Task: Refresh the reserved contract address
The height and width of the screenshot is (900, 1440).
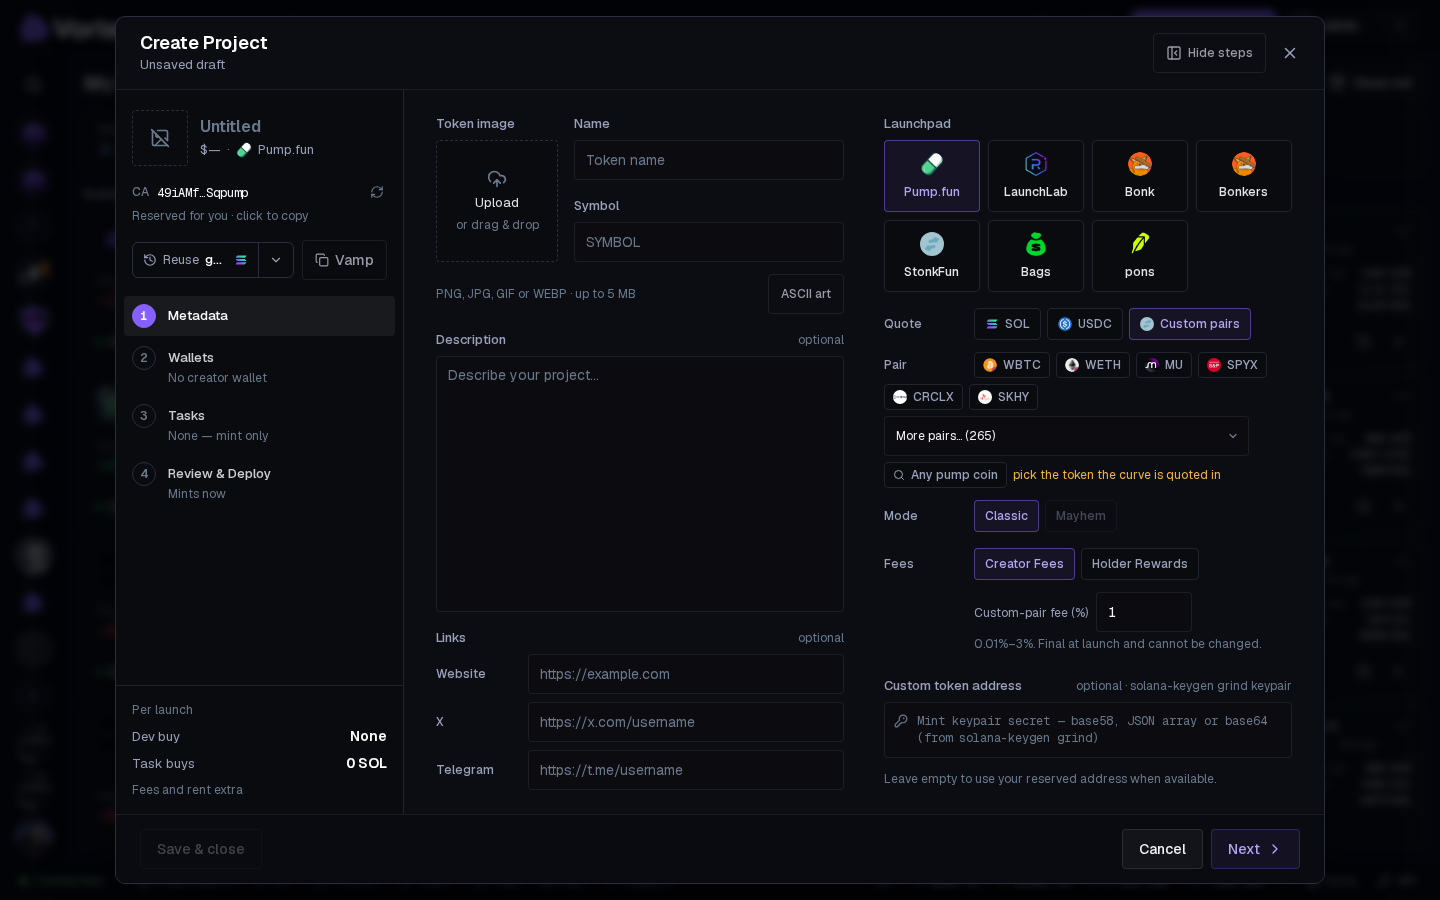Action: [x=377, y=192]
